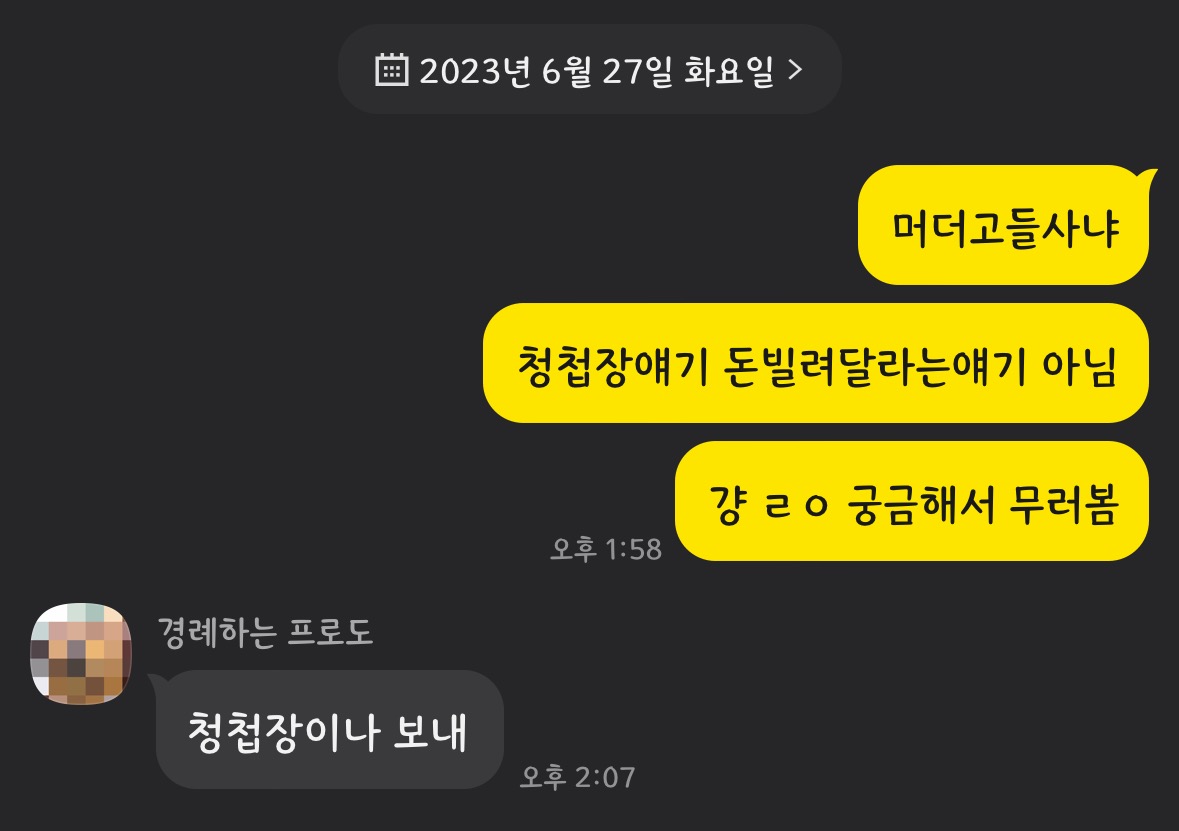Viewport: 1179px width, 831px height.
Task: Tap the yellow 머더고들사냐 message bubble
Action: point(1003,225)
